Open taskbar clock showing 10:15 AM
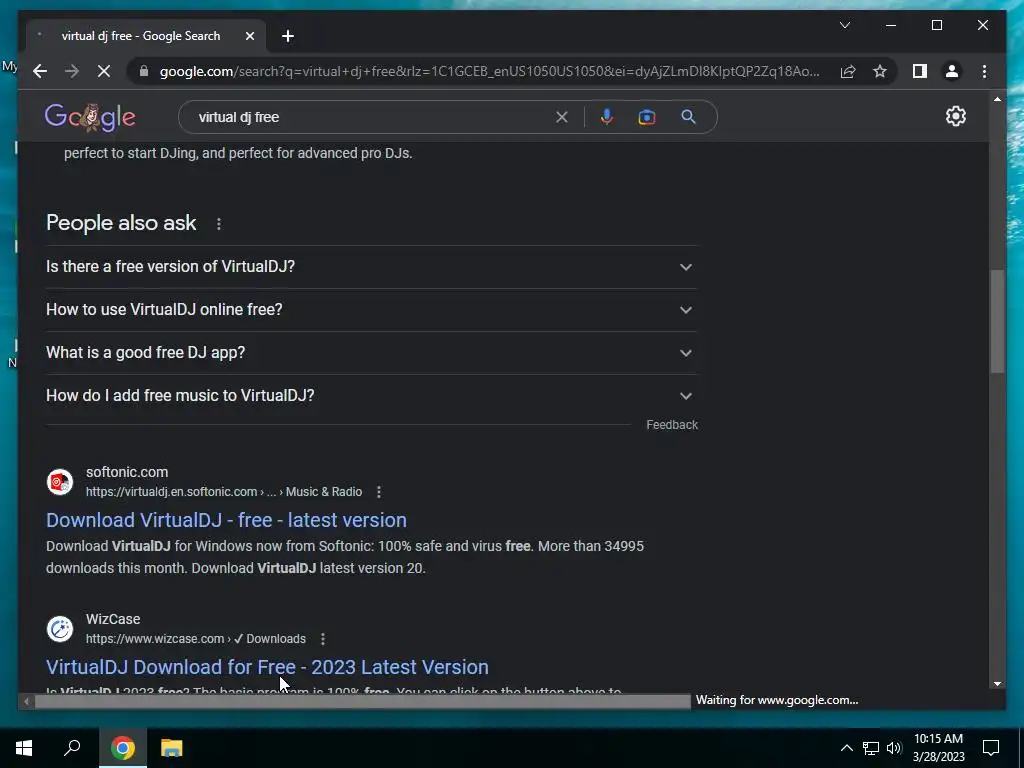Image resolution: width=1024 pixels, height=768 pixels. [x=938, y=748]
